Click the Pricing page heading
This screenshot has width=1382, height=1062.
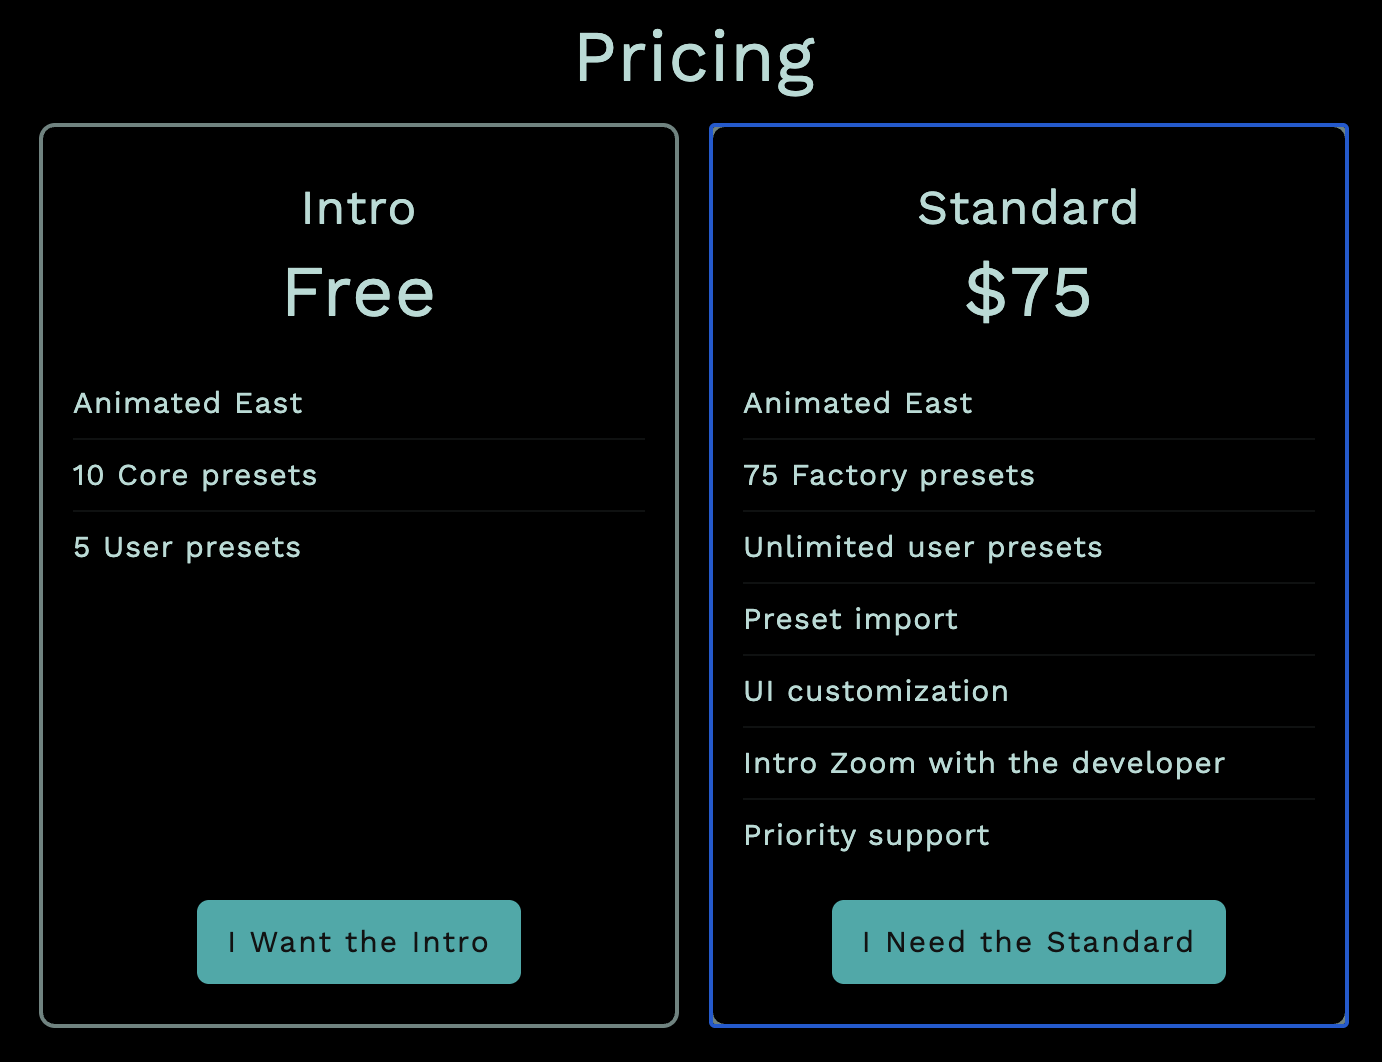click(x=695, y=58)
